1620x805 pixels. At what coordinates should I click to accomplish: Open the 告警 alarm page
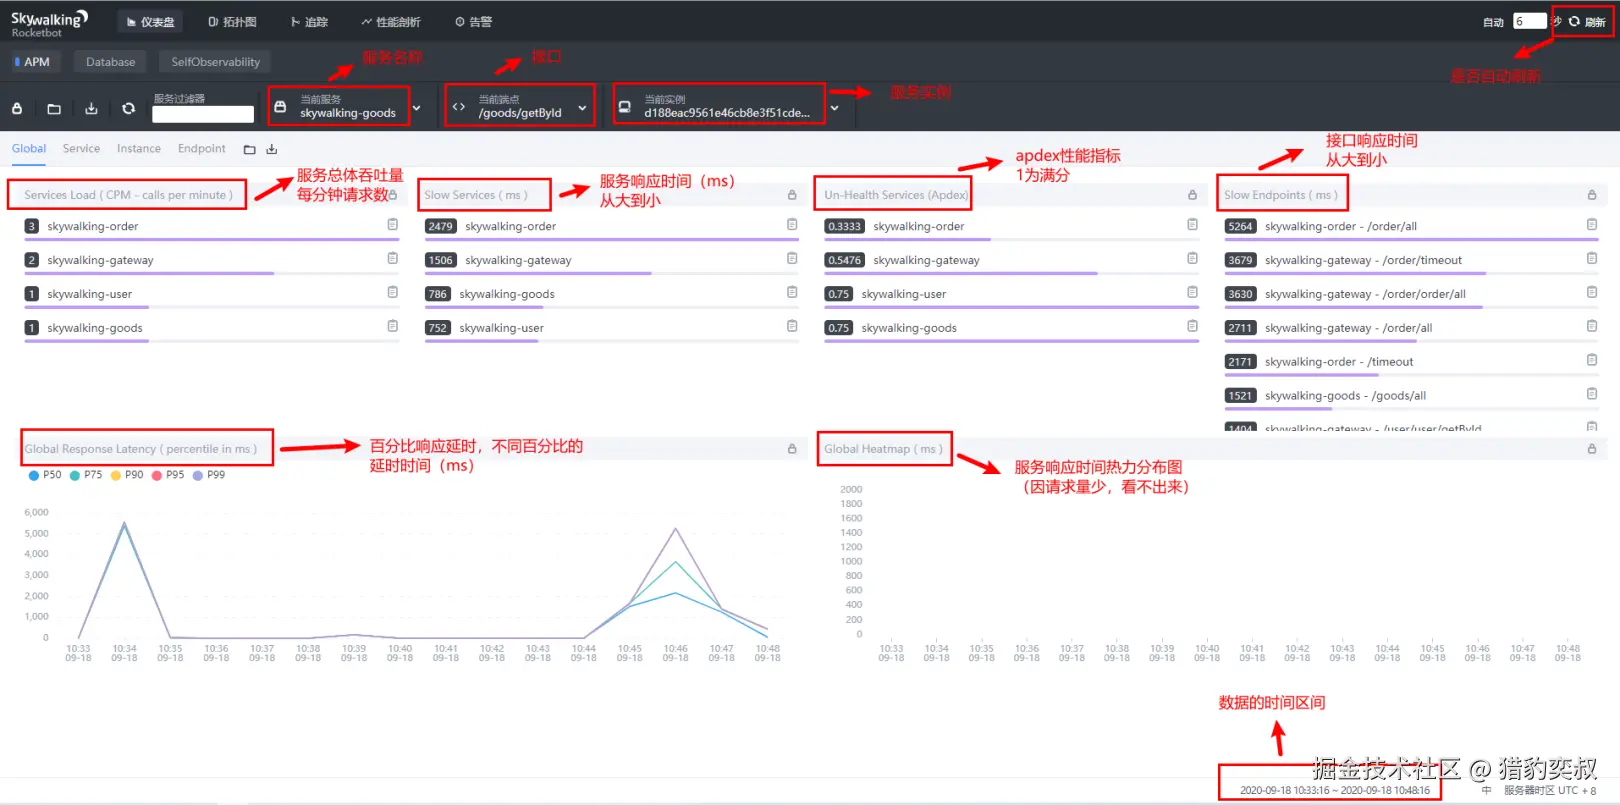[x=473, y=22]
